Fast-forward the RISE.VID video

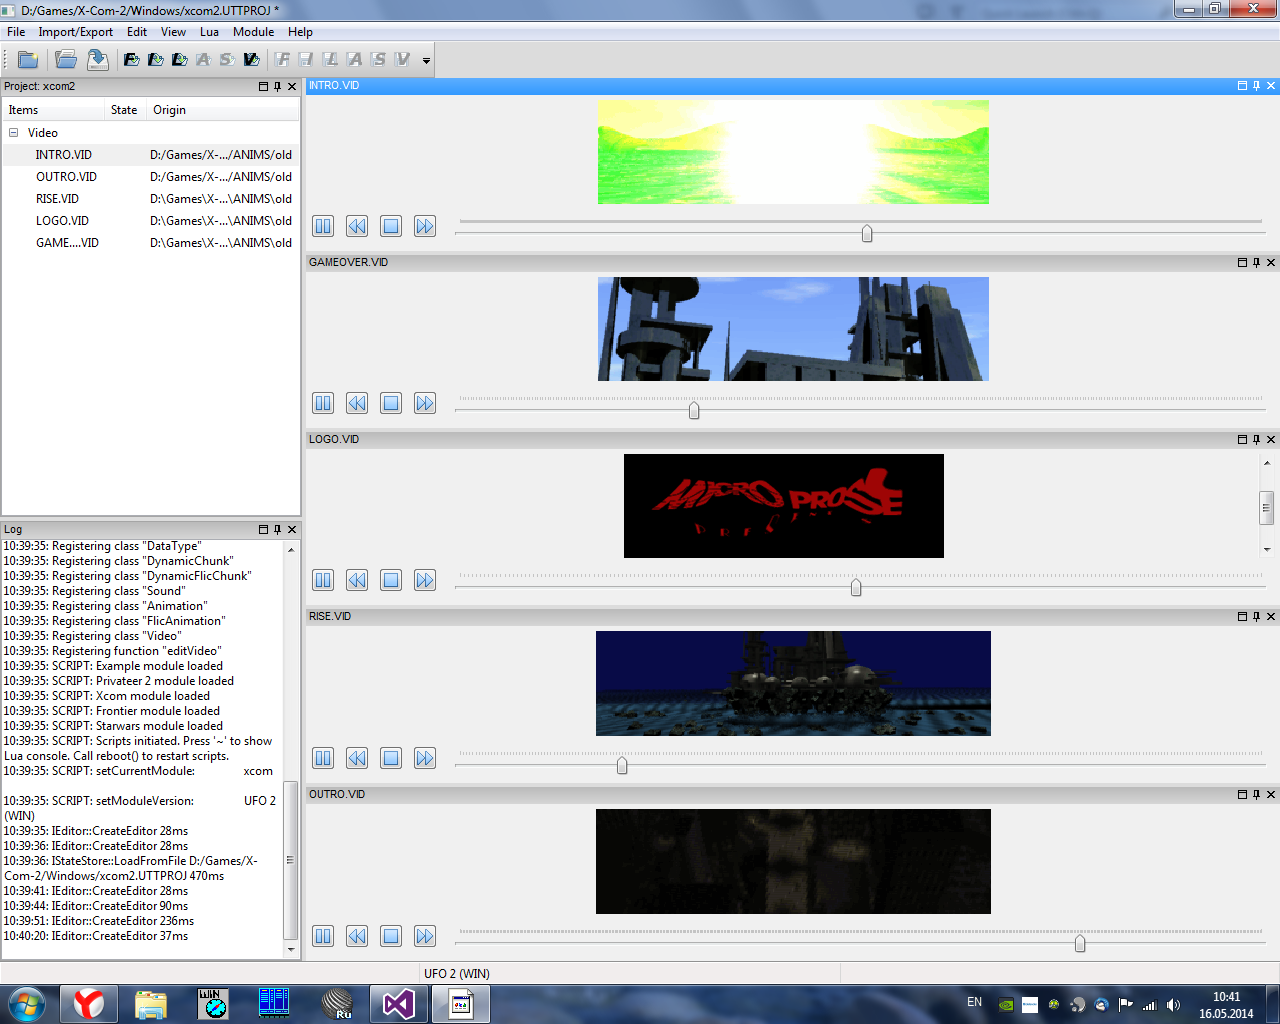coord(425,758)
